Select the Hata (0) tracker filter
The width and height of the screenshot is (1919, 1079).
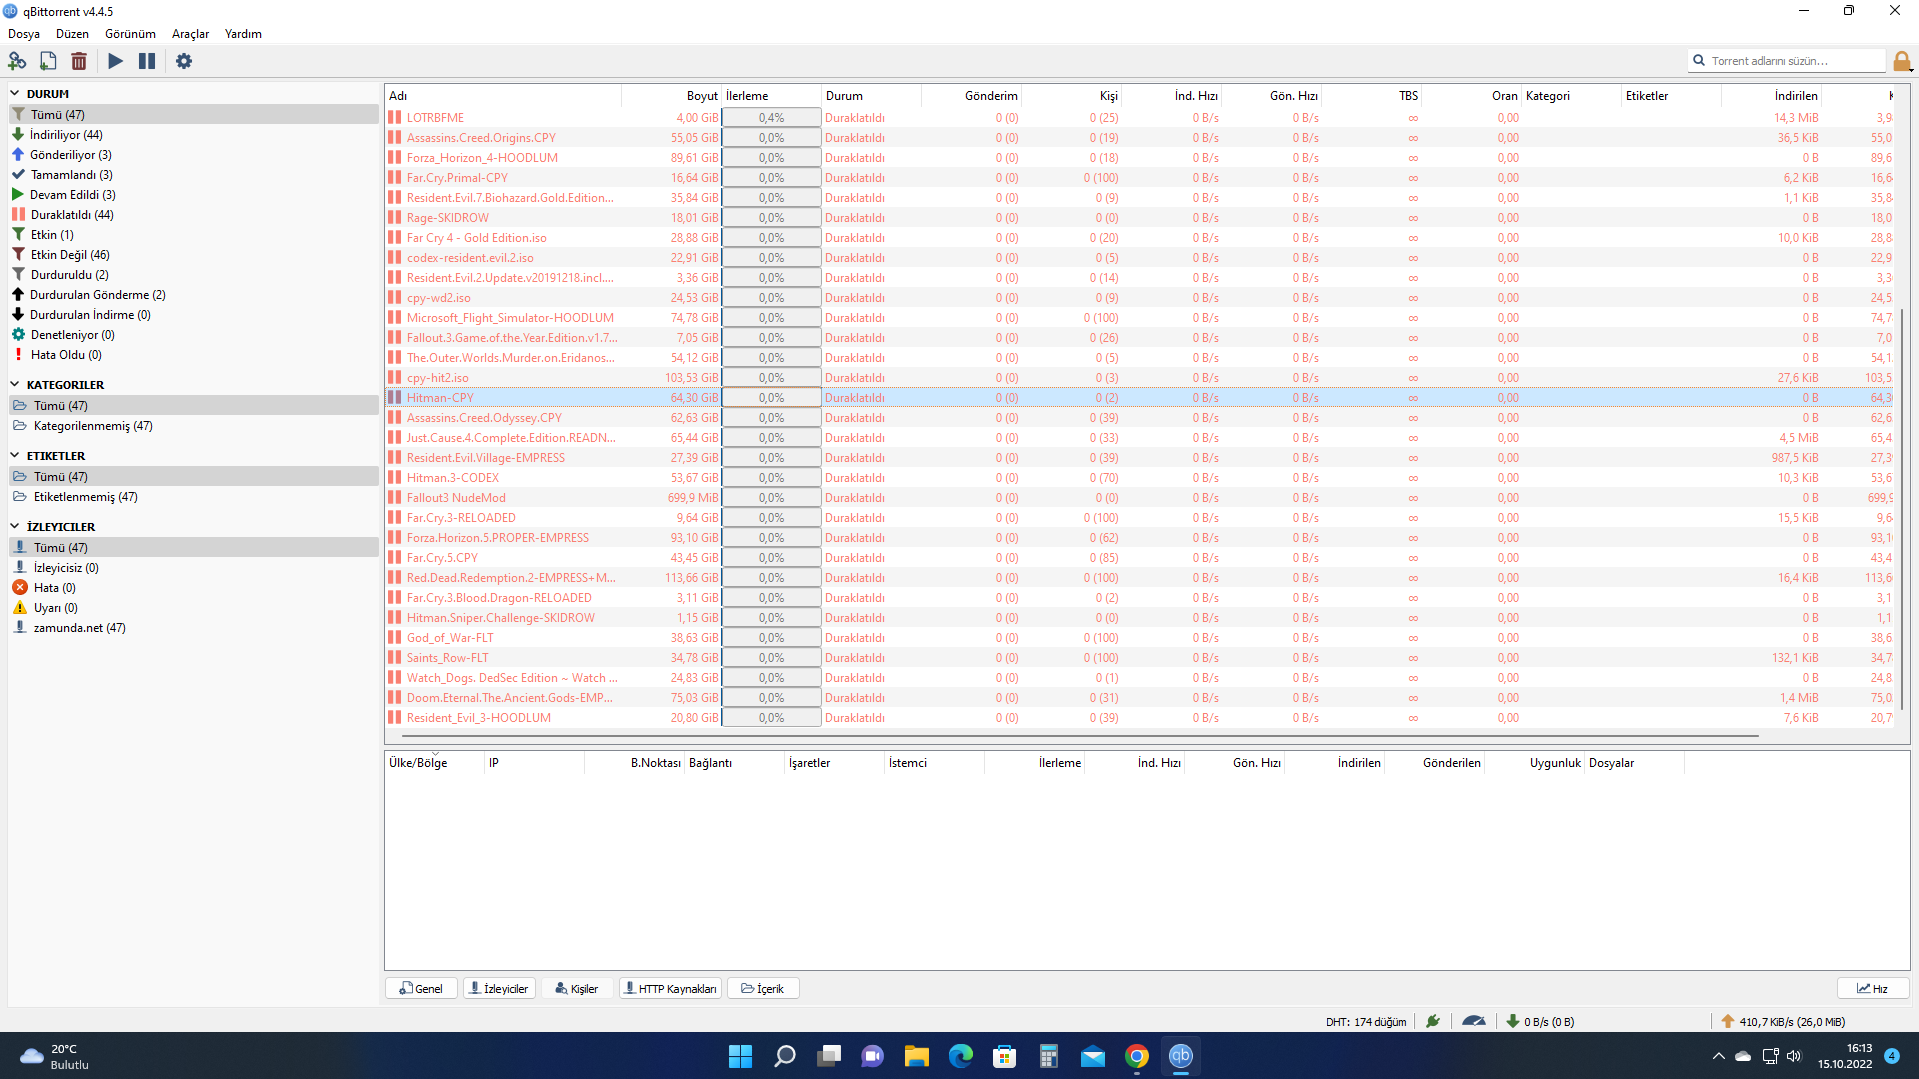coord(194,588)
